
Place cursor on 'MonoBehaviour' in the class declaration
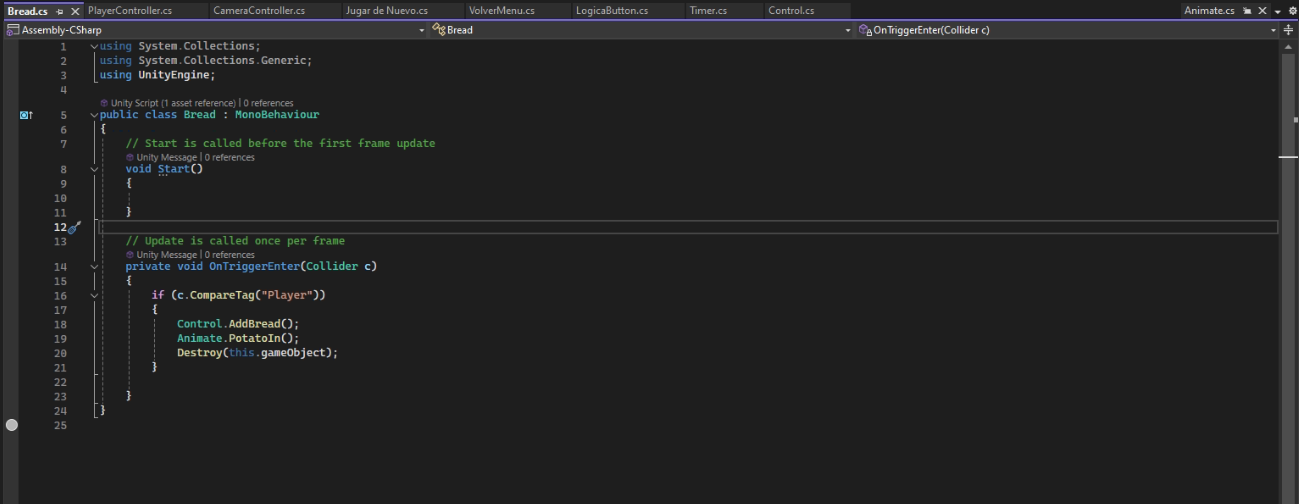[277, 115]
